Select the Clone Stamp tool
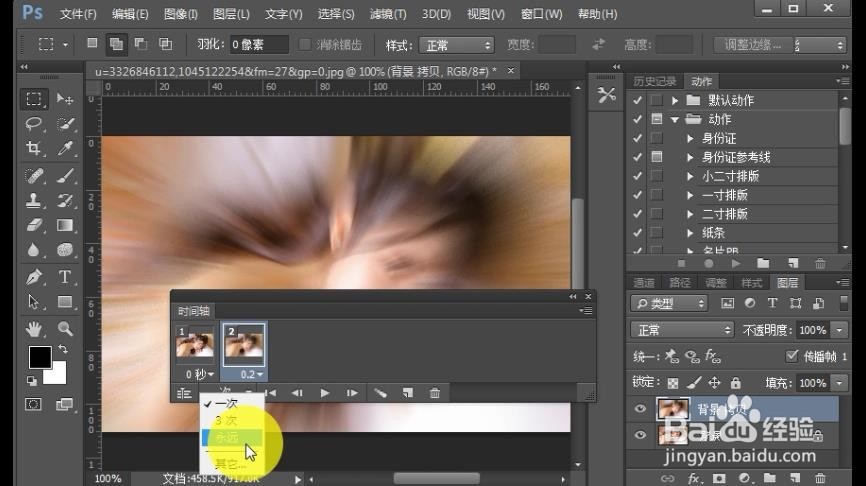This screenshot has width=866, height=486. 34,200
